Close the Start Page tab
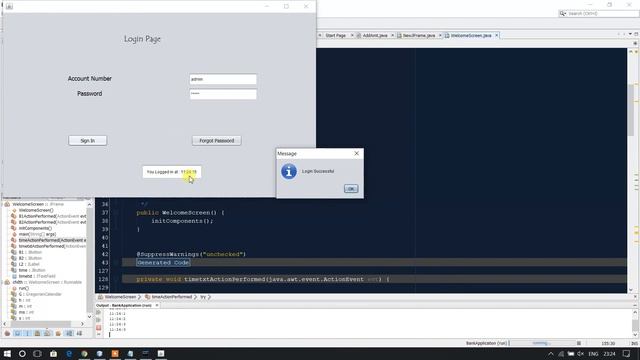The width and height of the screenshot is (640, 360). [352, 36]
